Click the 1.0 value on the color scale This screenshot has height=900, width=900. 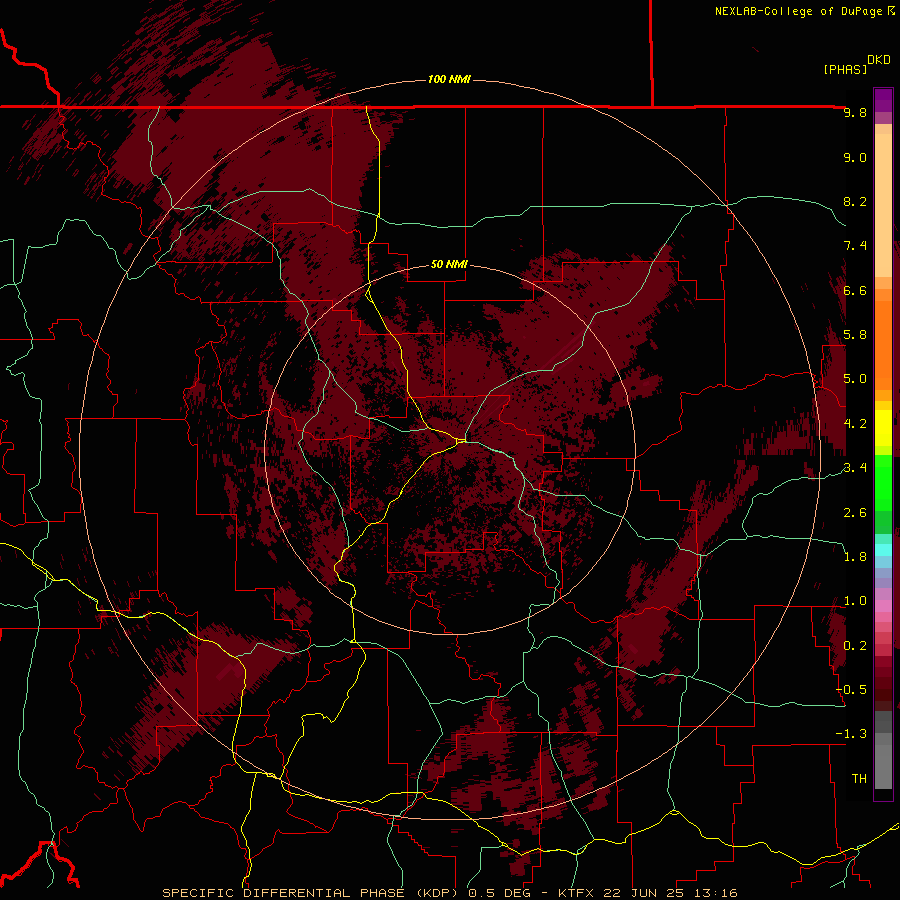[x=855, y=600]
